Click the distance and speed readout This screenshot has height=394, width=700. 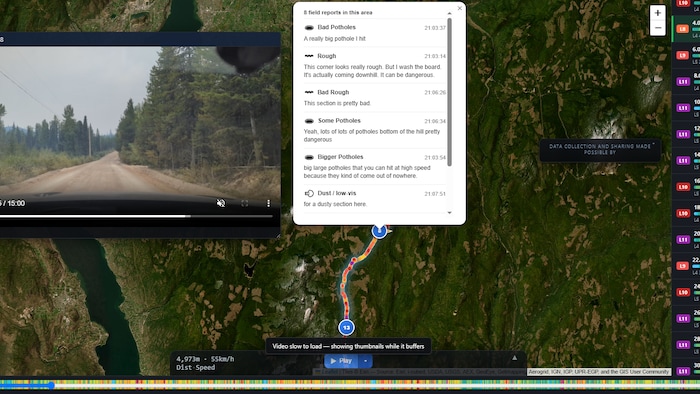(205, 363)
